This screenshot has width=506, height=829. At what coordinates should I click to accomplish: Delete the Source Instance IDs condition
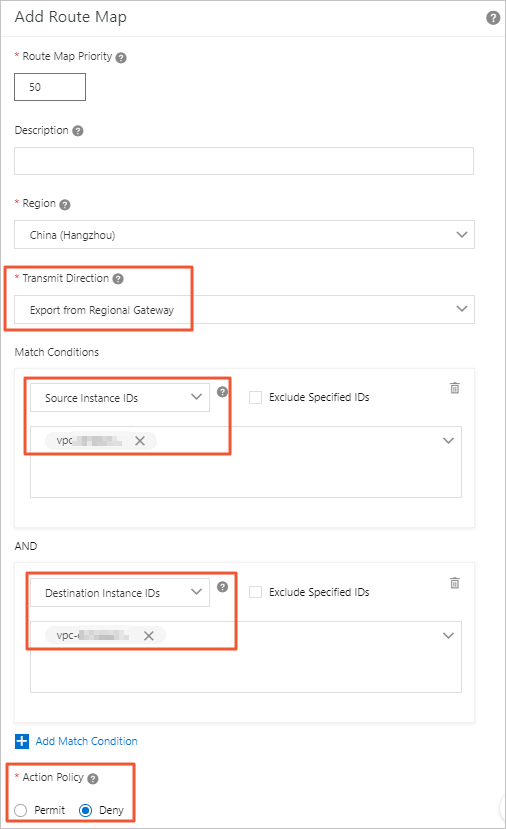click(455, 388)
